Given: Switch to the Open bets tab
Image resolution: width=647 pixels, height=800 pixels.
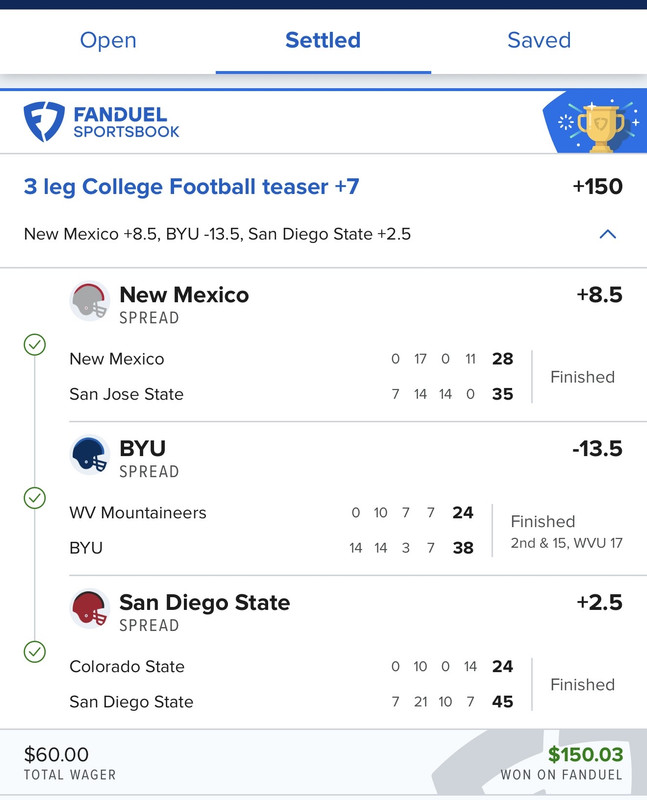Looking at the screenshot, I should (108, 40).
